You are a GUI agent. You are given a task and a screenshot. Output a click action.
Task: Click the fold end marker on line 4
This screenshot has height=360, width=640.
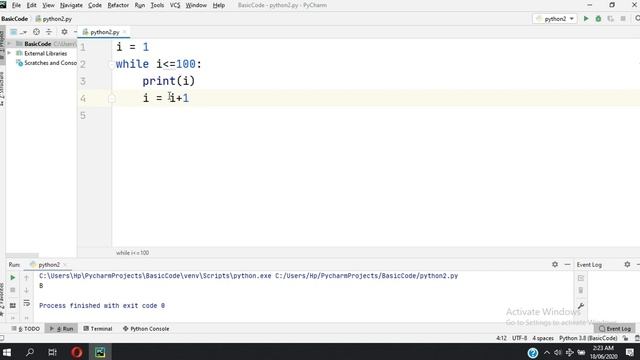(x=112, y=98)
